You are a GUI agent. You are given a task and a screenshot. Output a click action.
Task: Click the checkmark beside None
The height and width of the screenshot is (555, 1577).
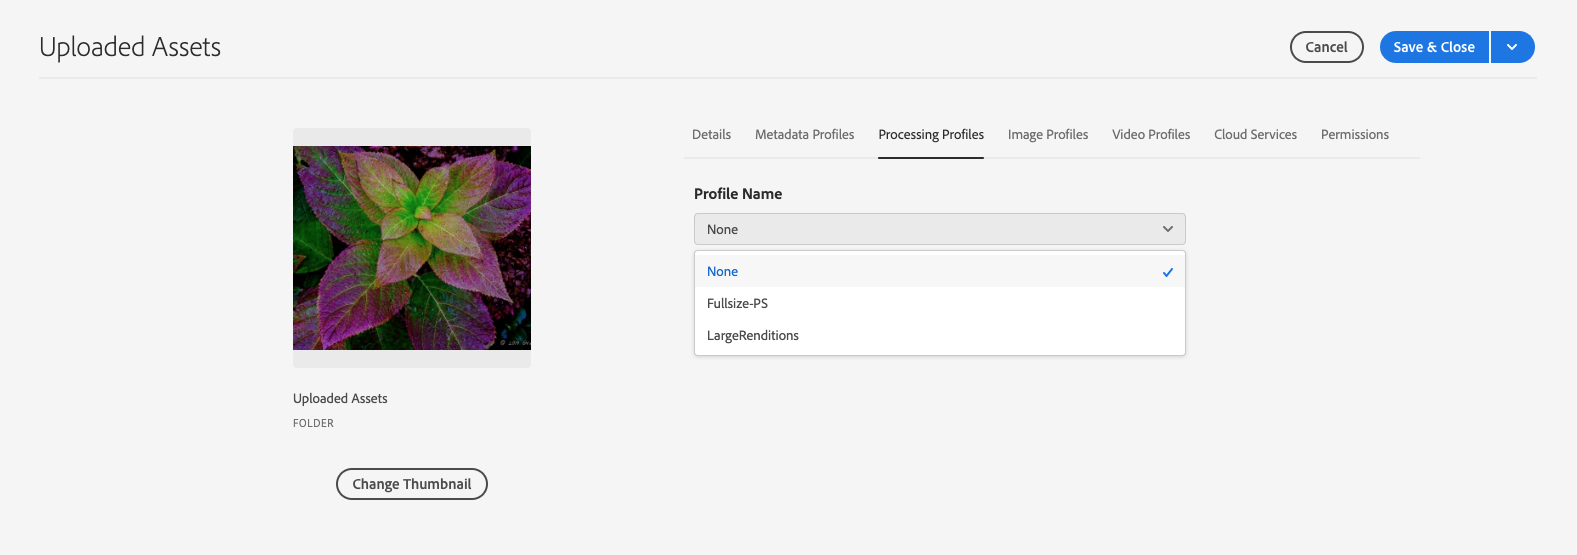click(1167, 272)
